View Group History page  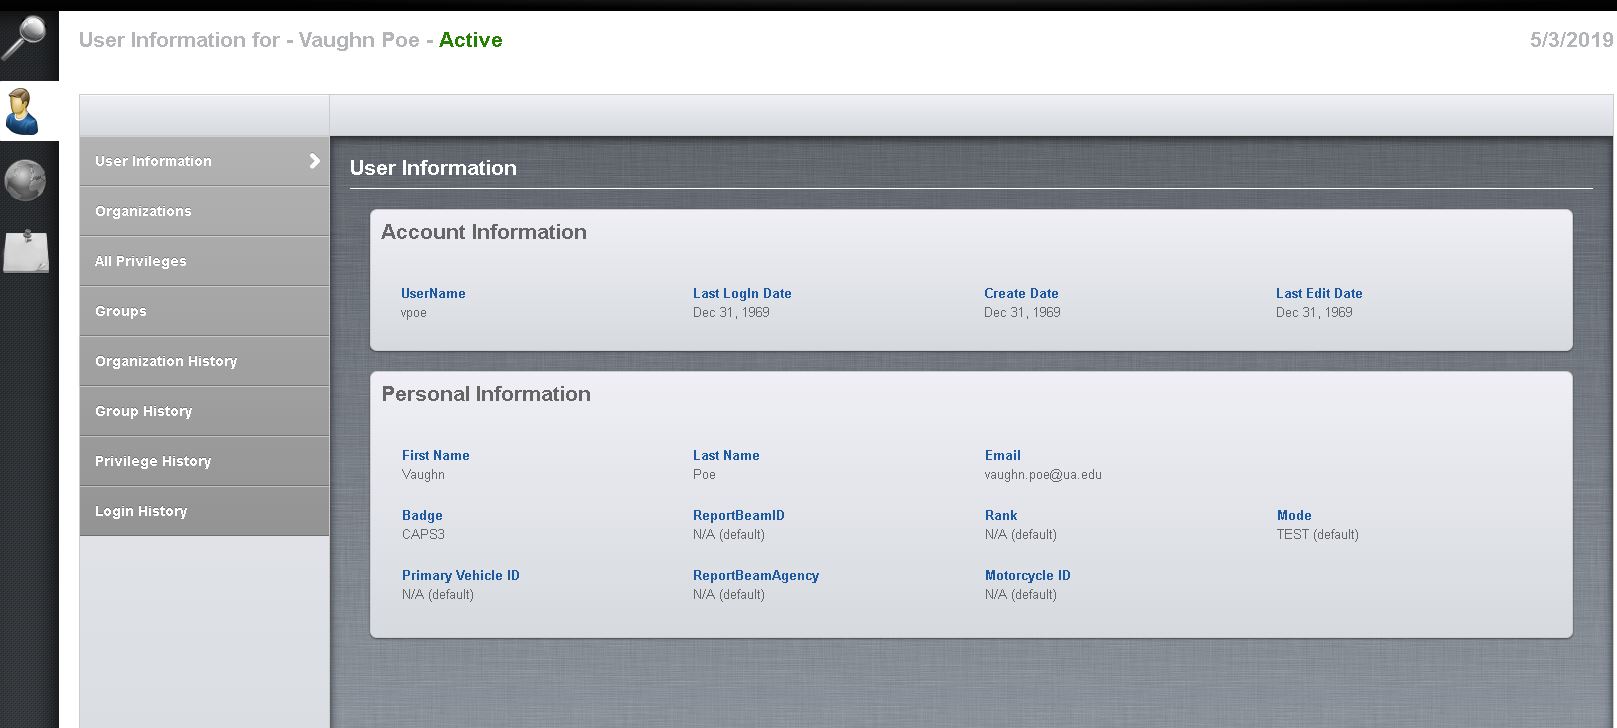point(144,411)
